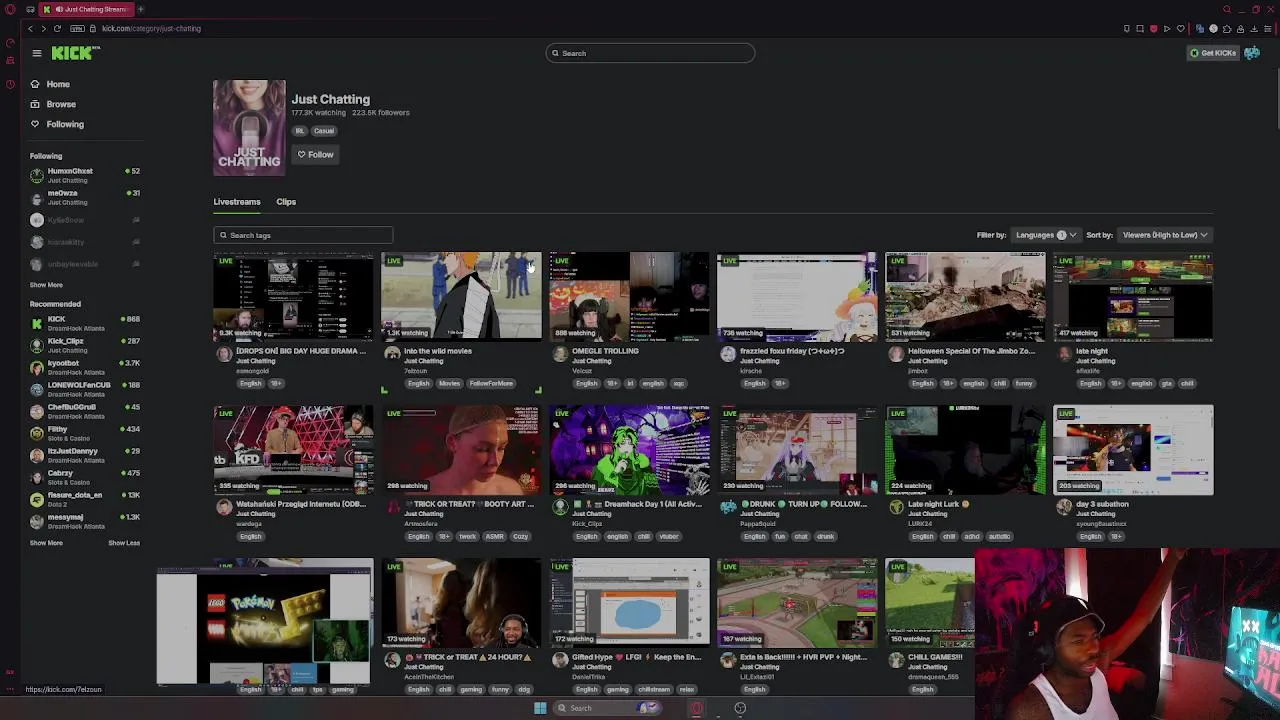Click the heart bookmarks icon in browser toolbar
This screenshot has width=1280, height=720.
coord(1180,28)
